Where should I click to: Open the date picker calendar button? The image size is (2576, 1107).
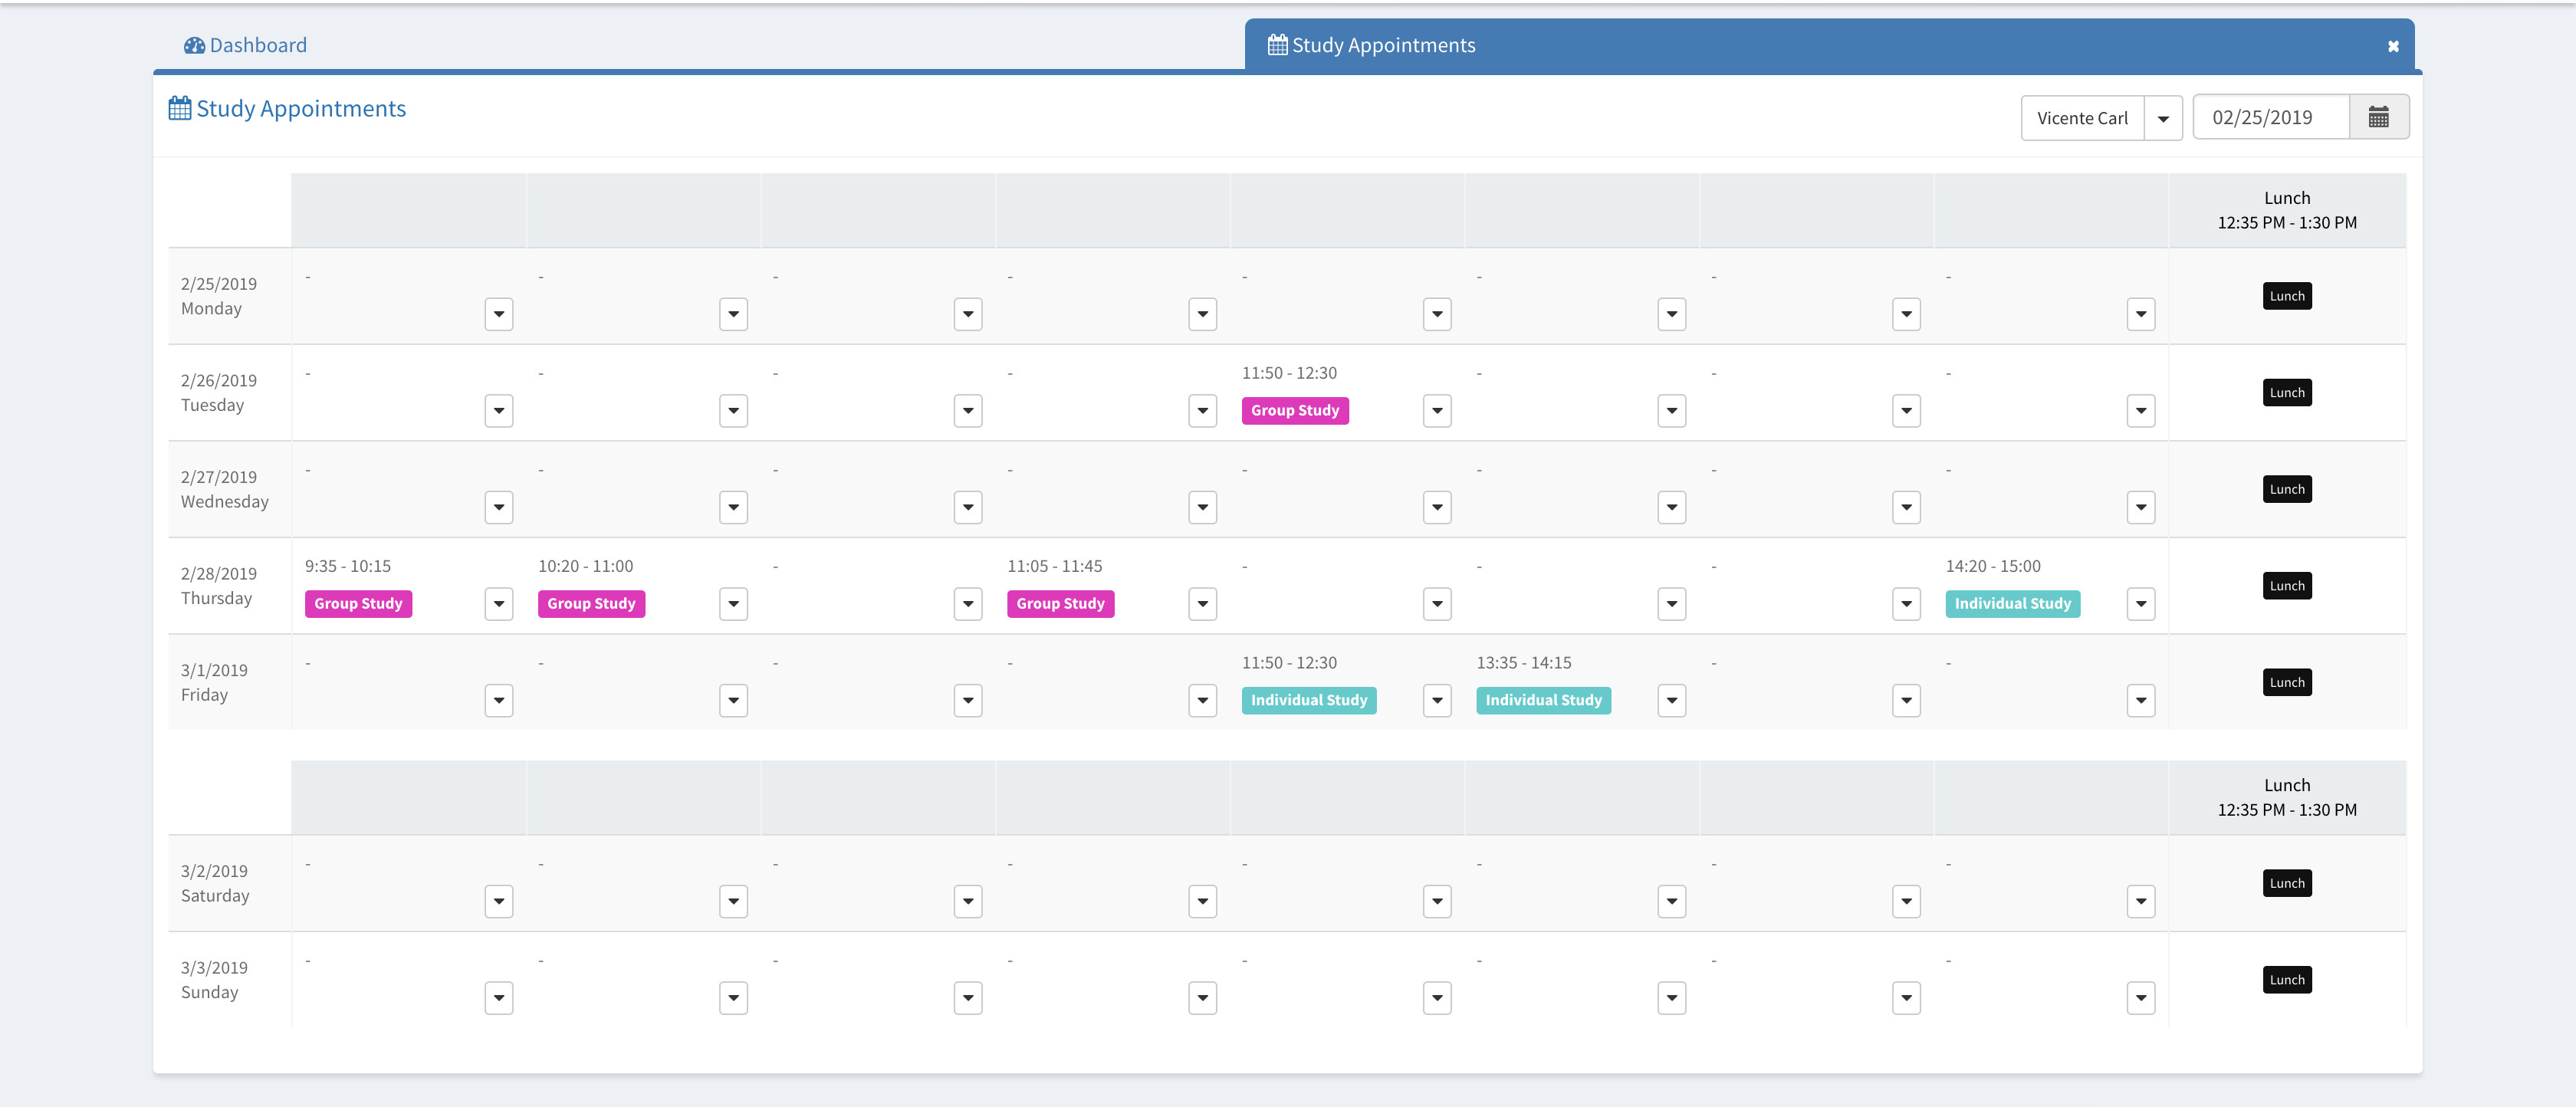(x=2378, y=118)
